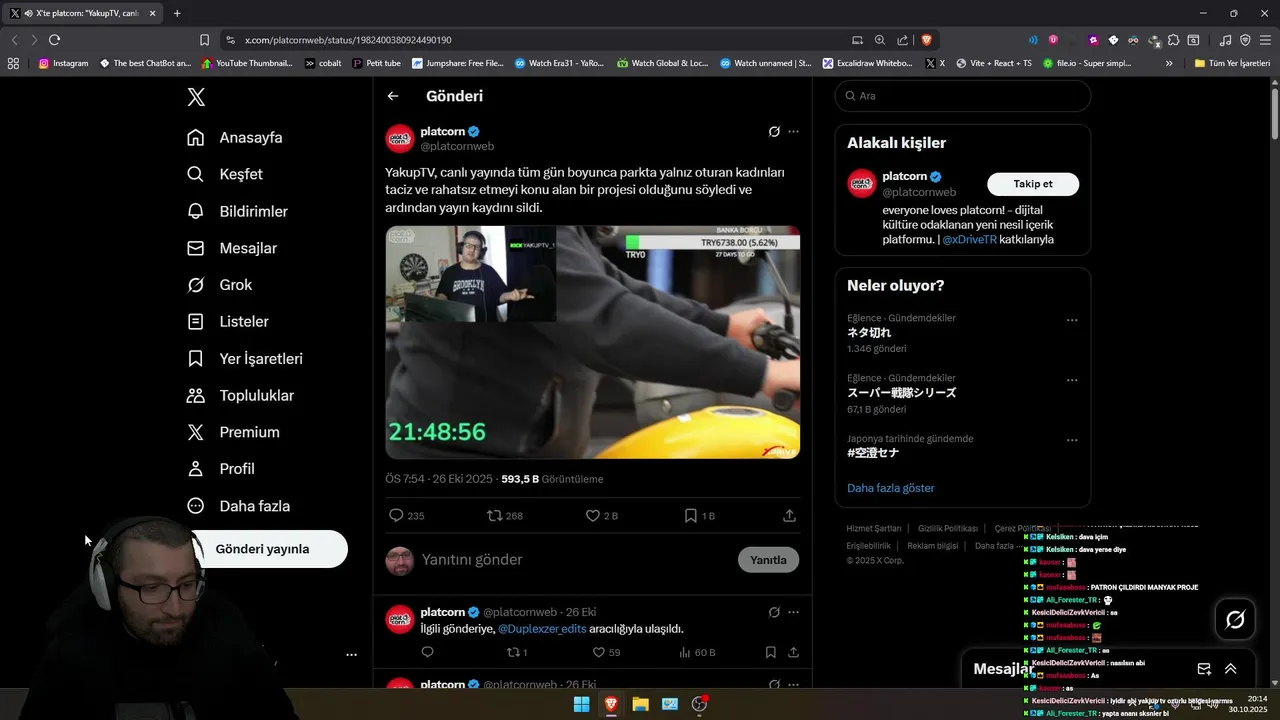Open Yer İşaretleri bookmarks

(245, 359)
